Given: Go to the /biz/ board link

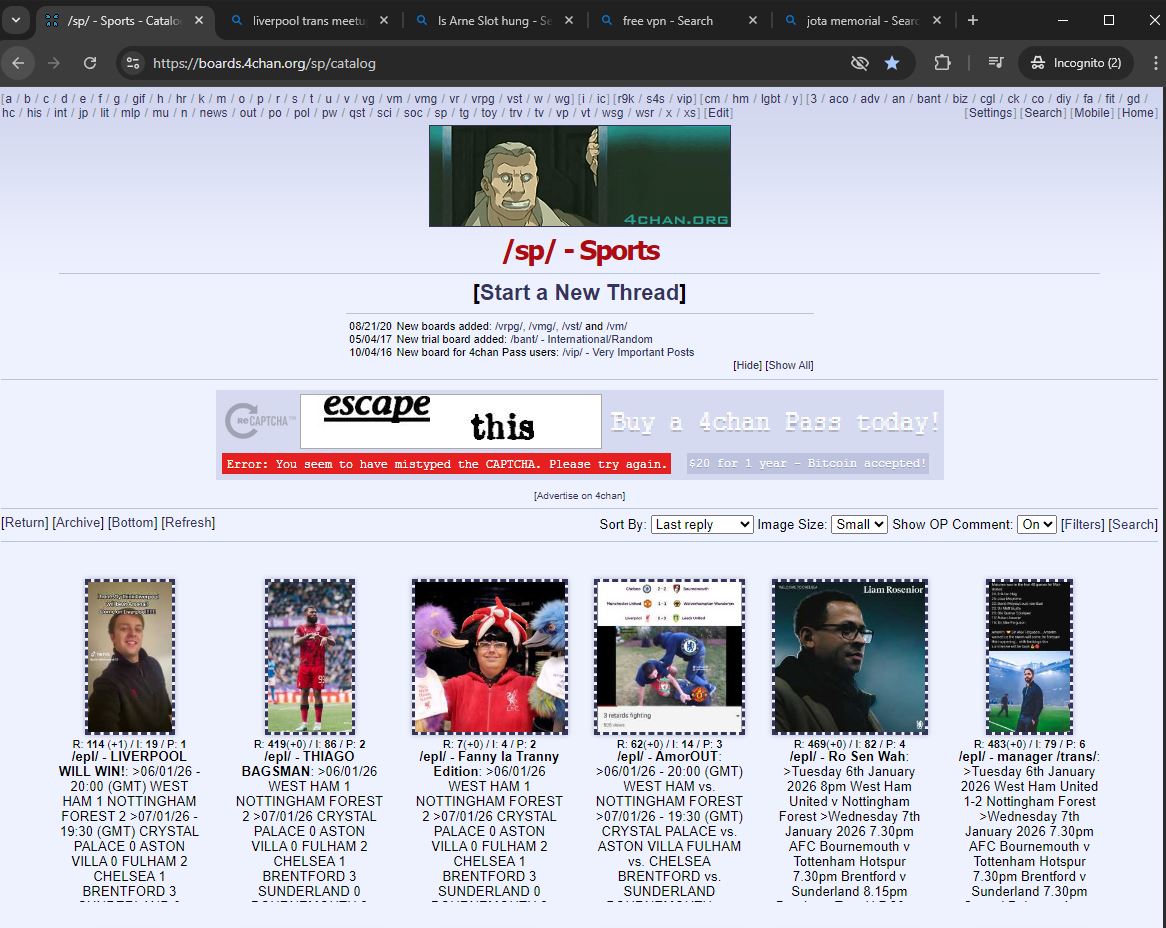Looking at the screenshot, I should 960,99.
